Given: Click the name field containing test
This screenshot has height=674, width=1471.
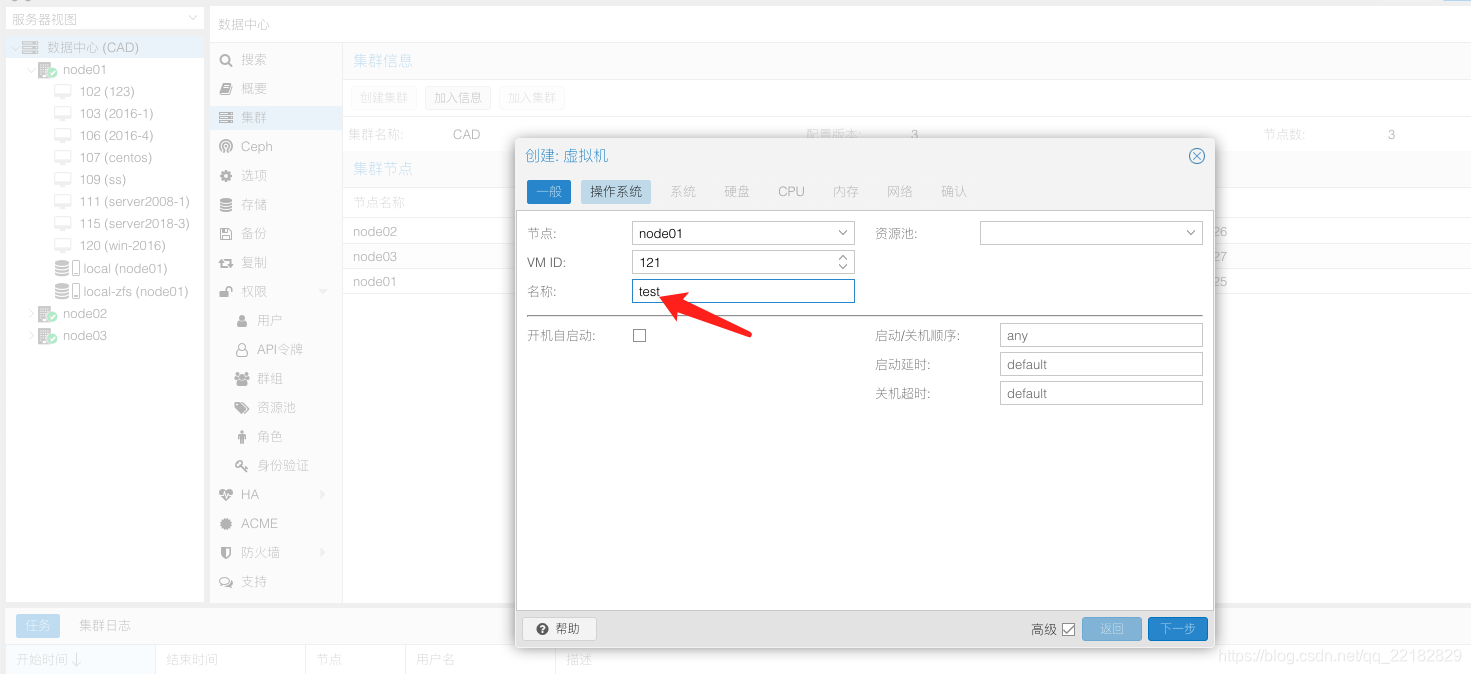Looking at the screenshot, I should pos(743,291).
